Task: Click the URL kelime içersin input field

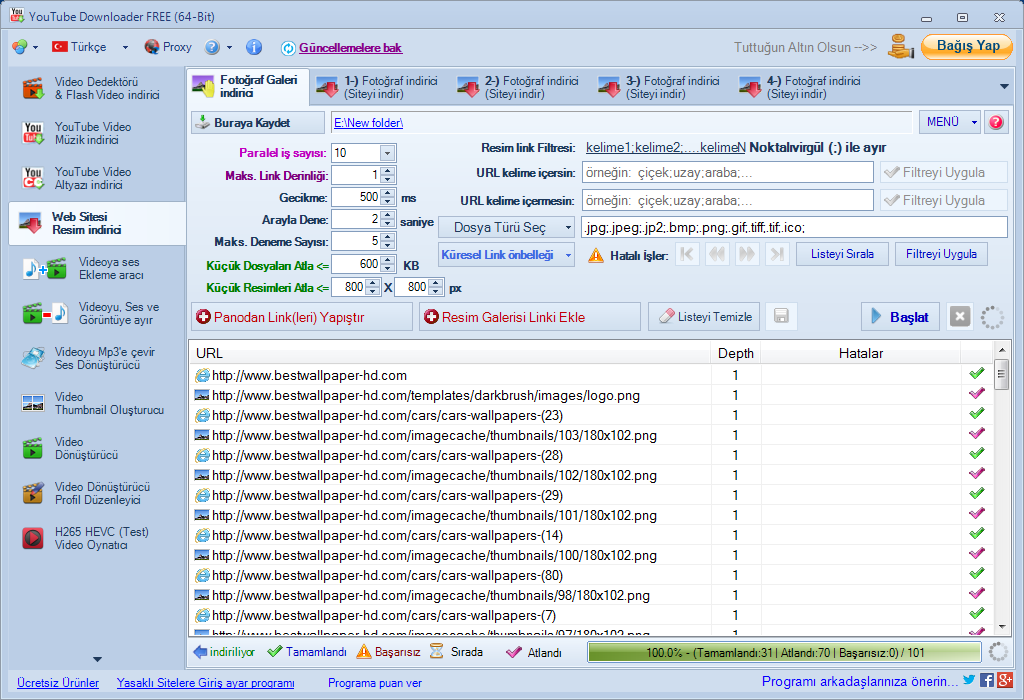Action: [x=727, y=172]
